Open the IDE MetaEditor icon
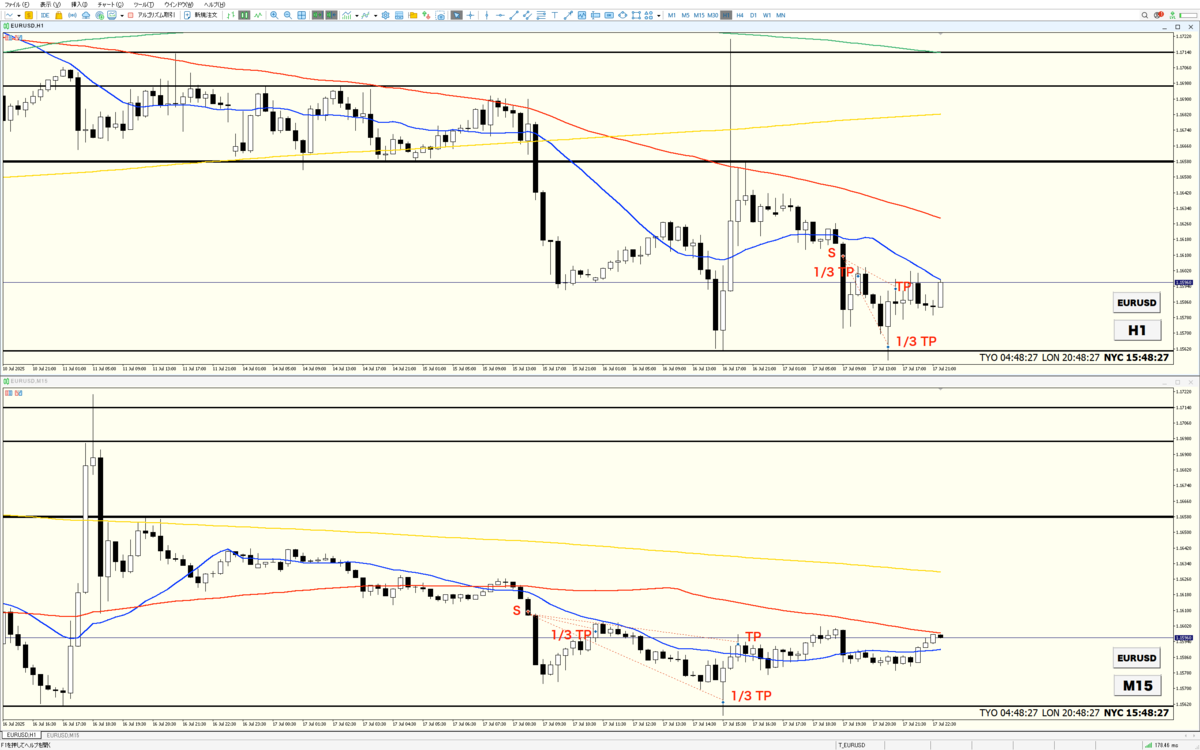This screenshot has height=750, width=1200. coord(45,15)
